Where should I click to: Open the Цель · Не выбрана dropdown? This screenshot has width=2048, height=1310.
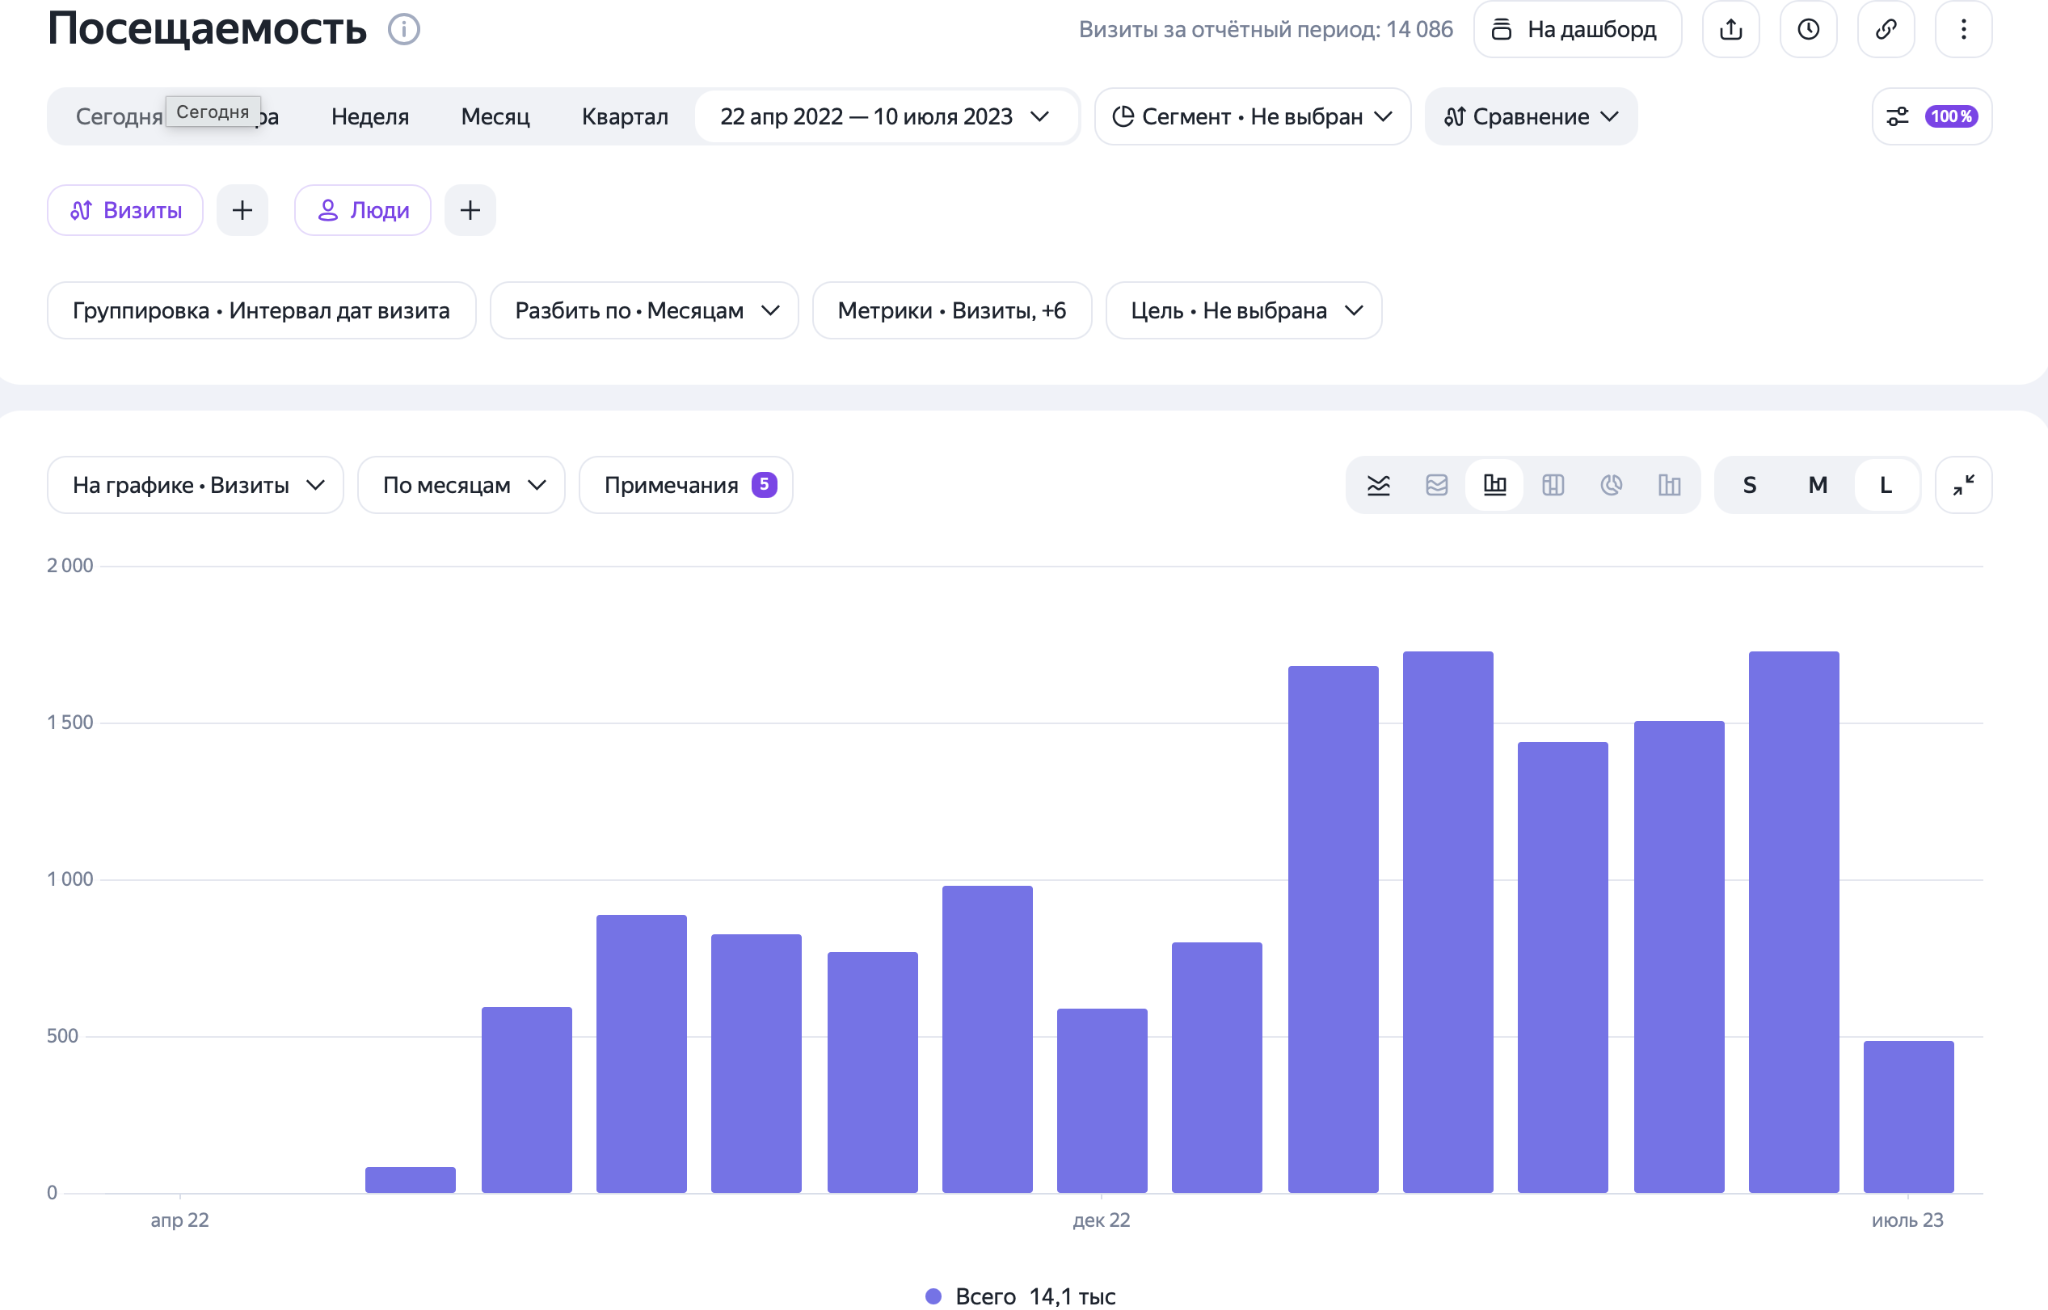(1244, 310)
